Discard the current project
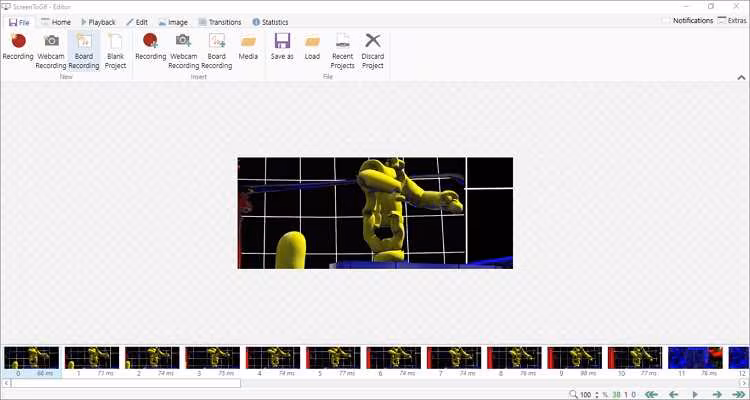 point(373,52)
